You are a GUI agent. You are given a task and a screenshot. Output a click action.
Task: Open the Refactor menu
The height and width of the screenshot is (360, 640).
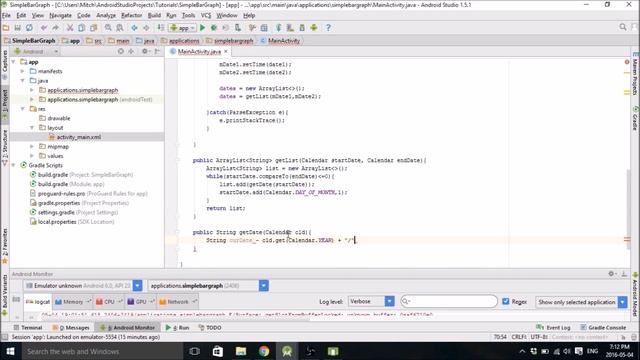(131, 16)
